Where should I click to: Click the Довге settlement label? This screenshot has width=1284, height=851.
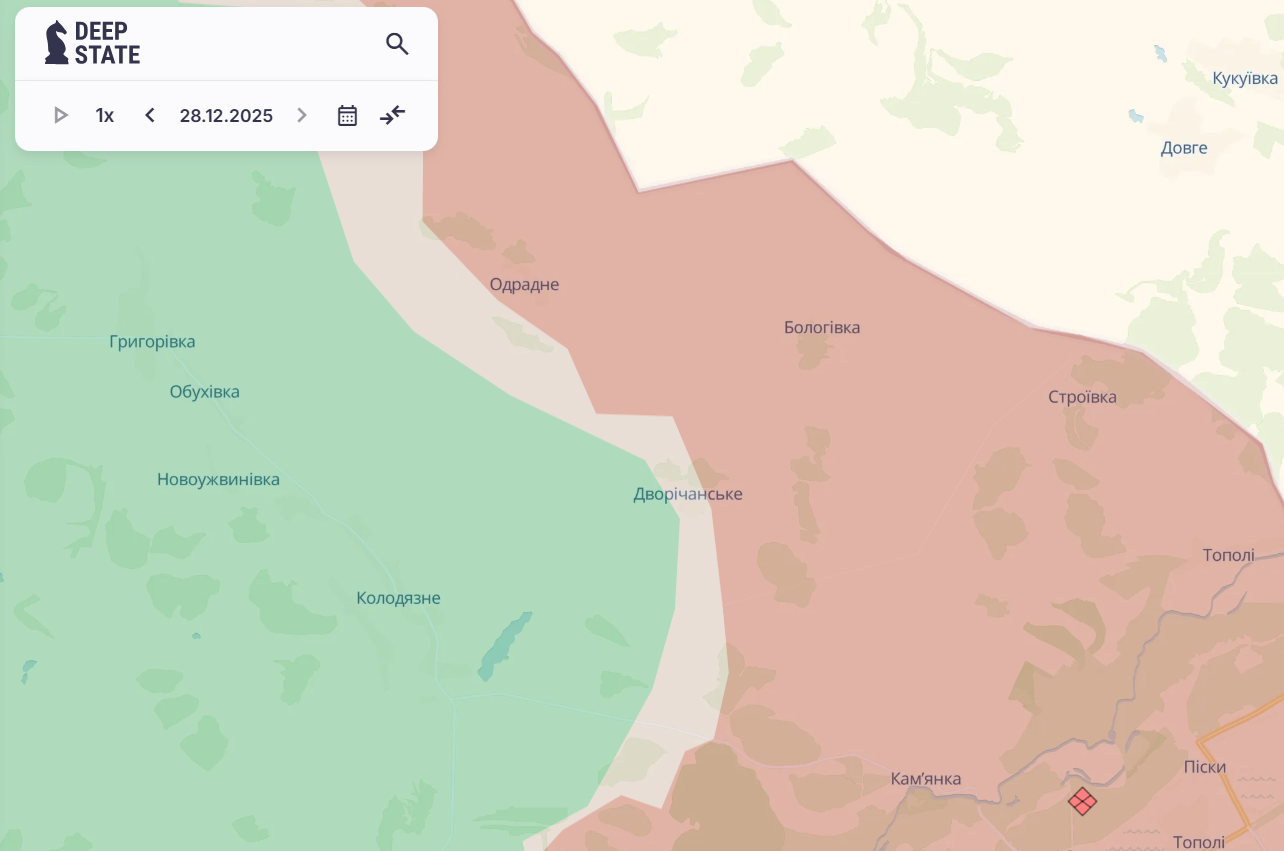[x=1184, y=148]
